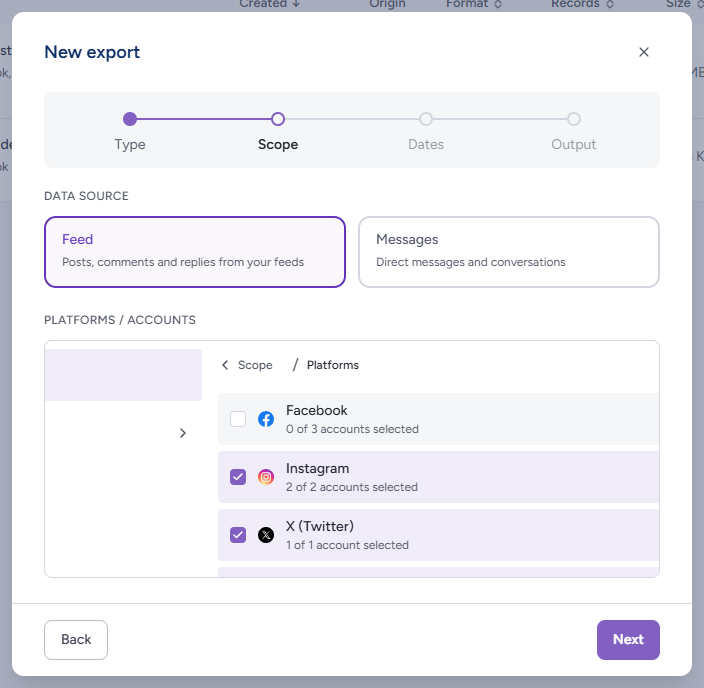704x688 pixels.
Task: Expand the right chevron in left pane
Action: click(182, 433)
